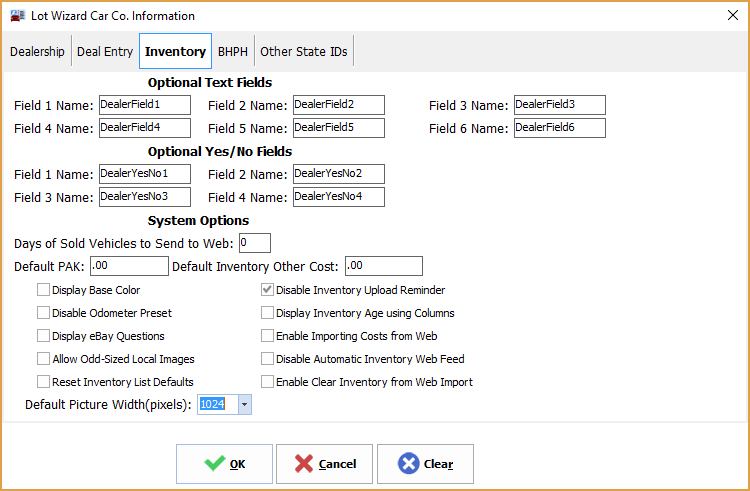Edit the Default PAK amount field
Screen dimensions: 750x491
click(129, 266)
